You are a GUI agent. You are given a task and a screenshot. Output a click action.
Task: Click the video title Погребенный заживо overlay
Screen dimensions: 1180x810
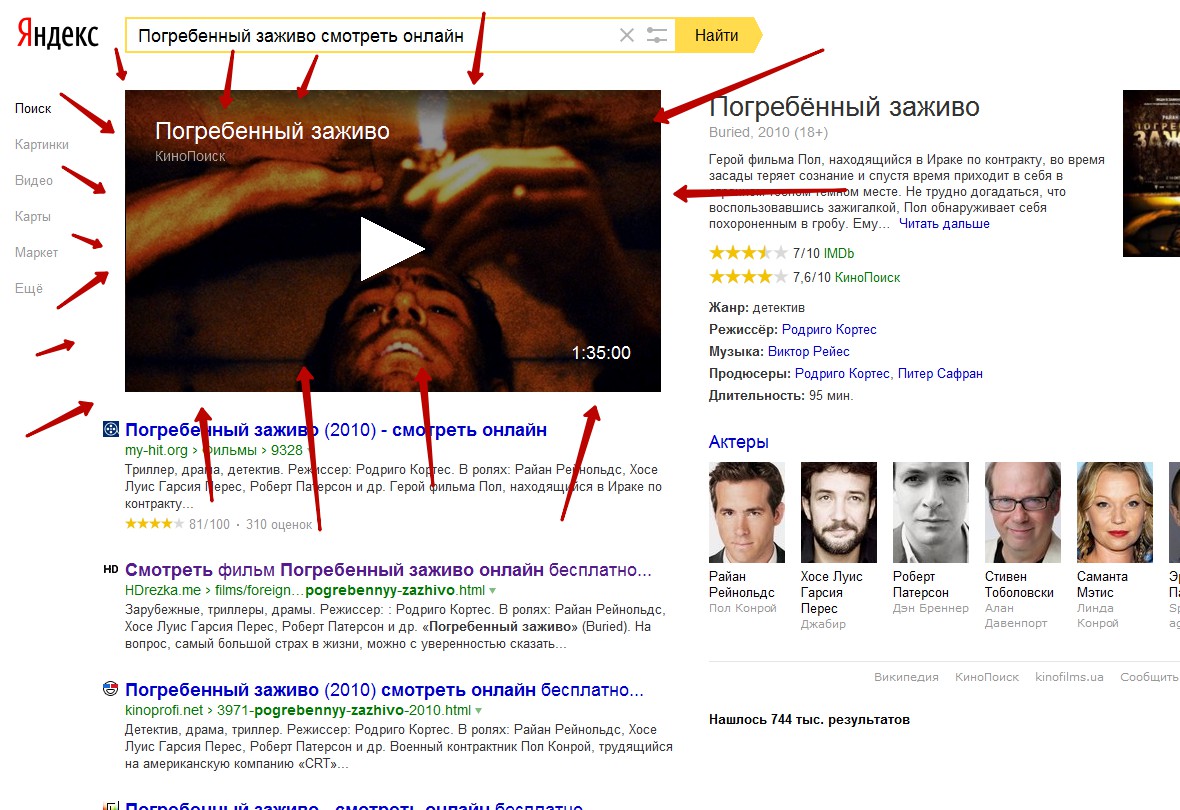click(272, 131)
